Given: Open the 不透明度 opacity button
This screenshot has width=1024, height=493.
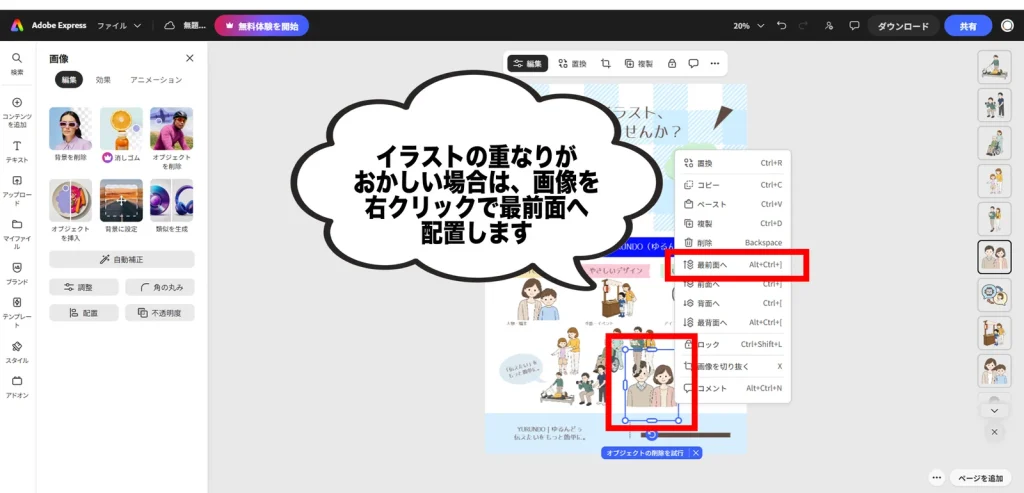Looking at the screenshot, I should (x=159, y=313).
